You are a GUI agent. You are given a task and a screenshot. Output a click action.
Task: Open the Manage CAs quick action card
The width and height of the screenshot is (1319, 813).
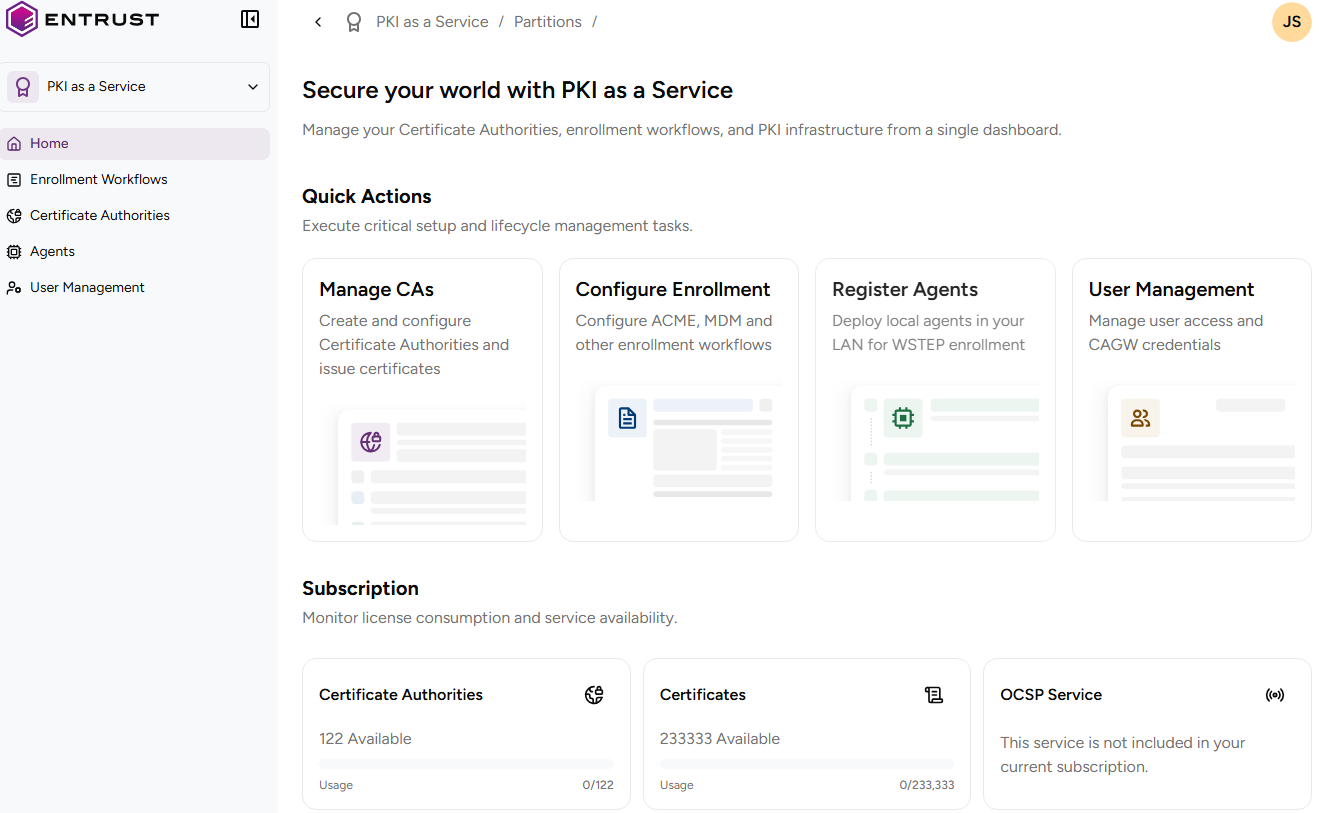coord(422,399)
